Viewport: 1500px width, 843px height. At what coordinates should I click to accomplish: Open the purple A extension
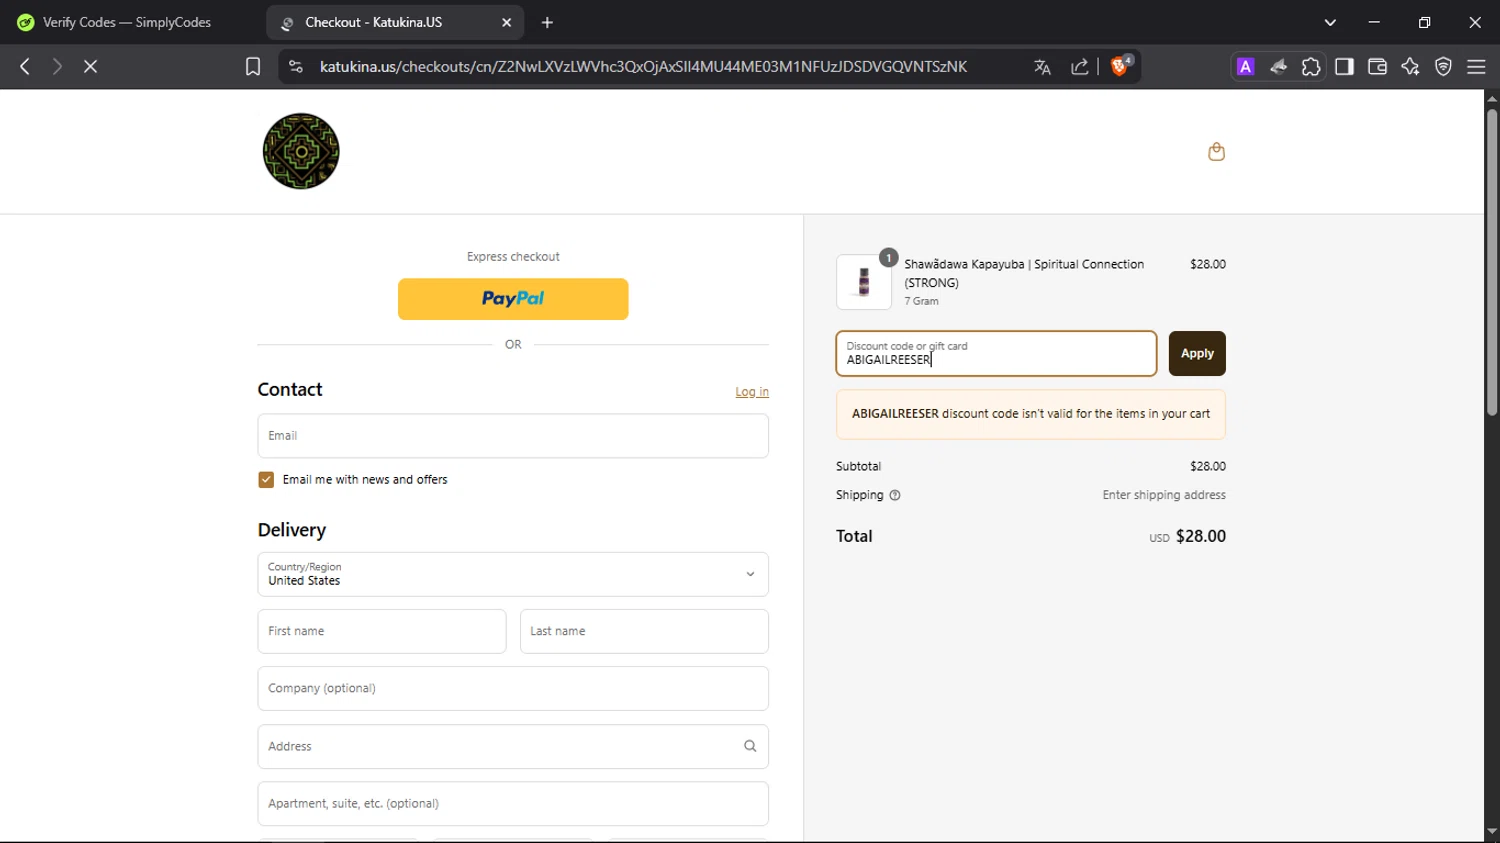tap(1245, 67)
